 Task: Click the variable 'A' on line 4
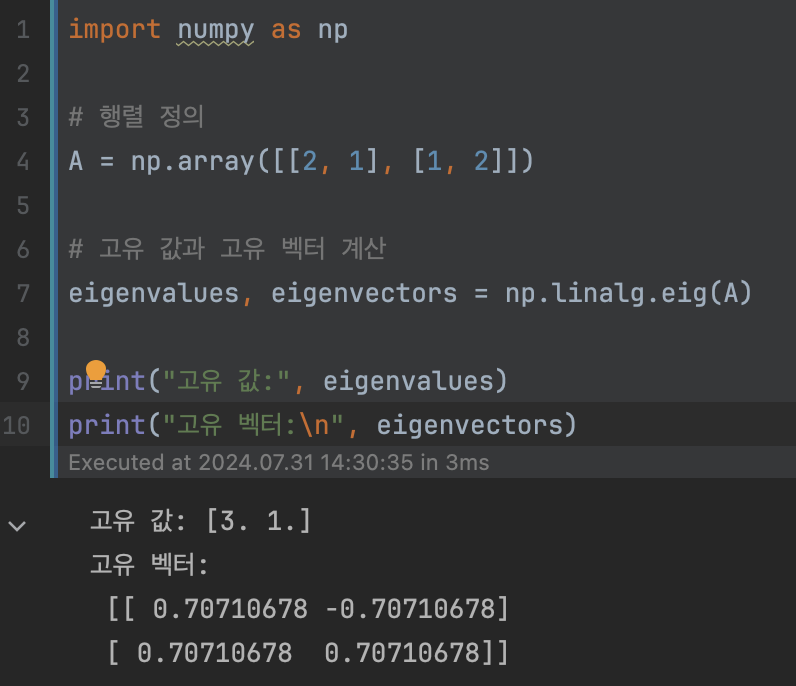point(76,161)
